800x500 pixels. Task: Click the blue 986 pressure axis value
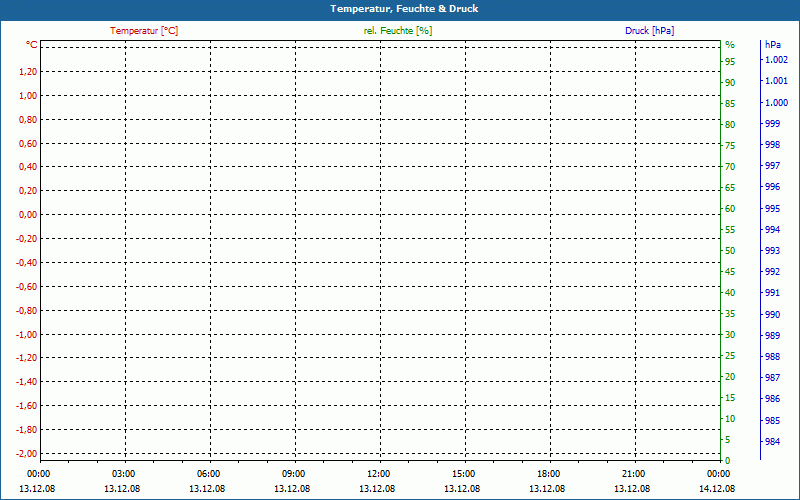772,399
